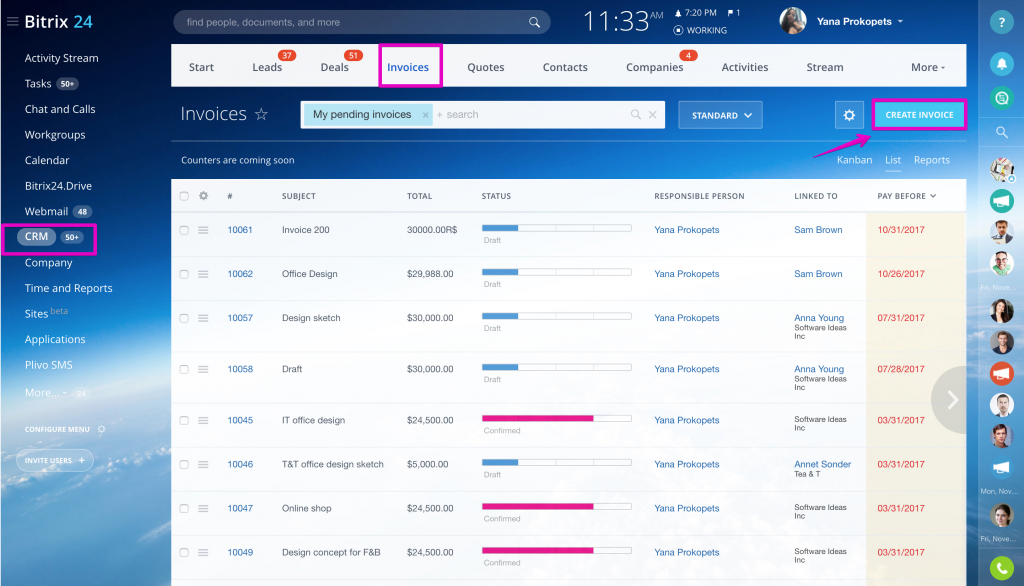
Task: Click the Invite Users button
Action: coord(55,461)
